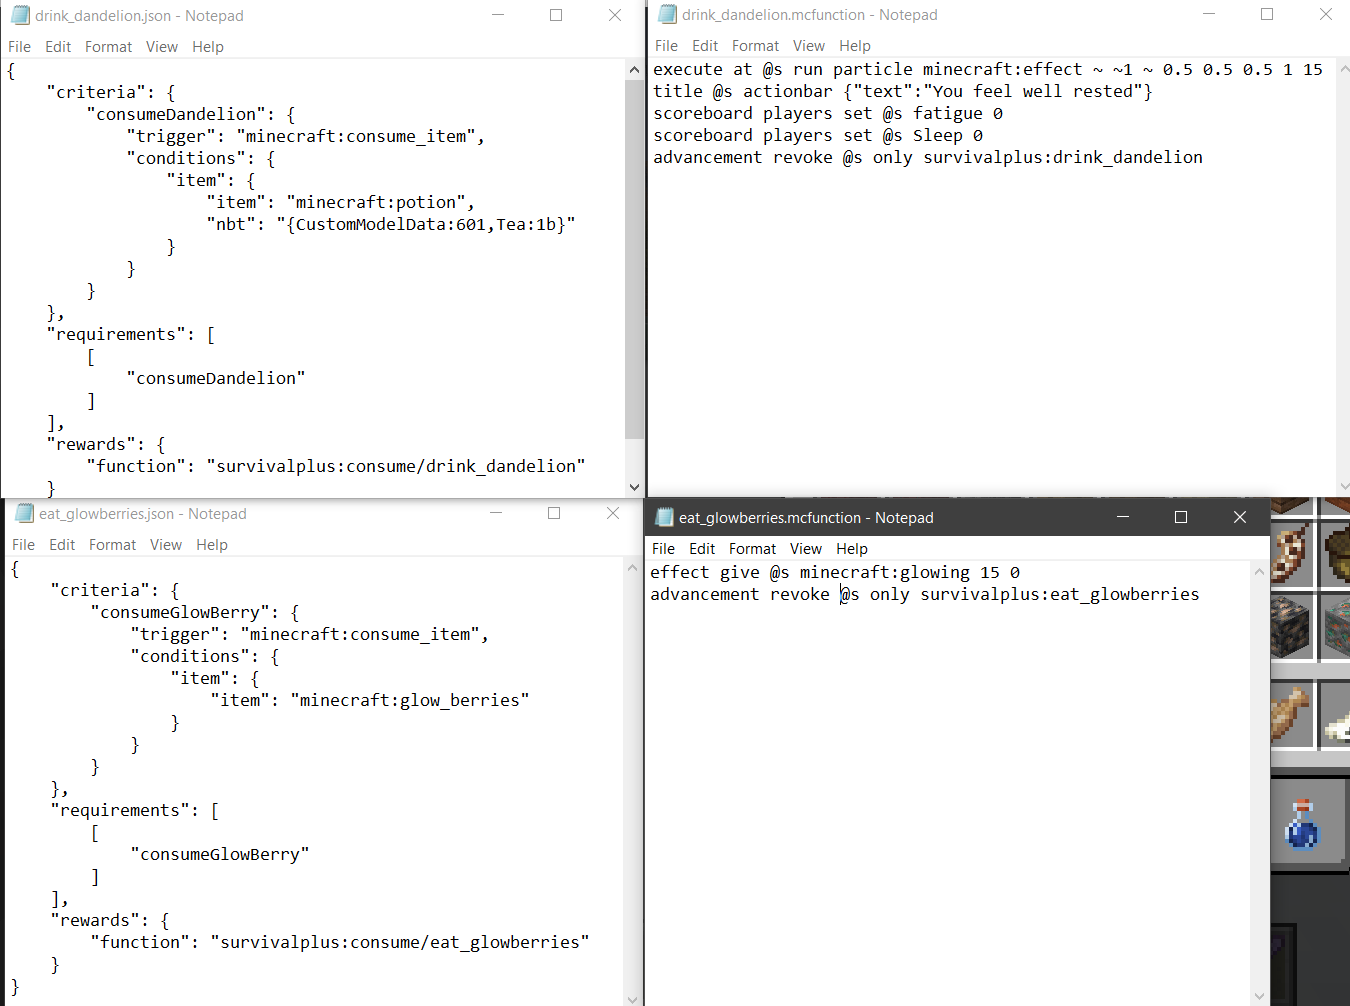Pick the tan cooked-fish item in the inventory
This screenshot has height=1006, width=1350.
point(1290,714)
